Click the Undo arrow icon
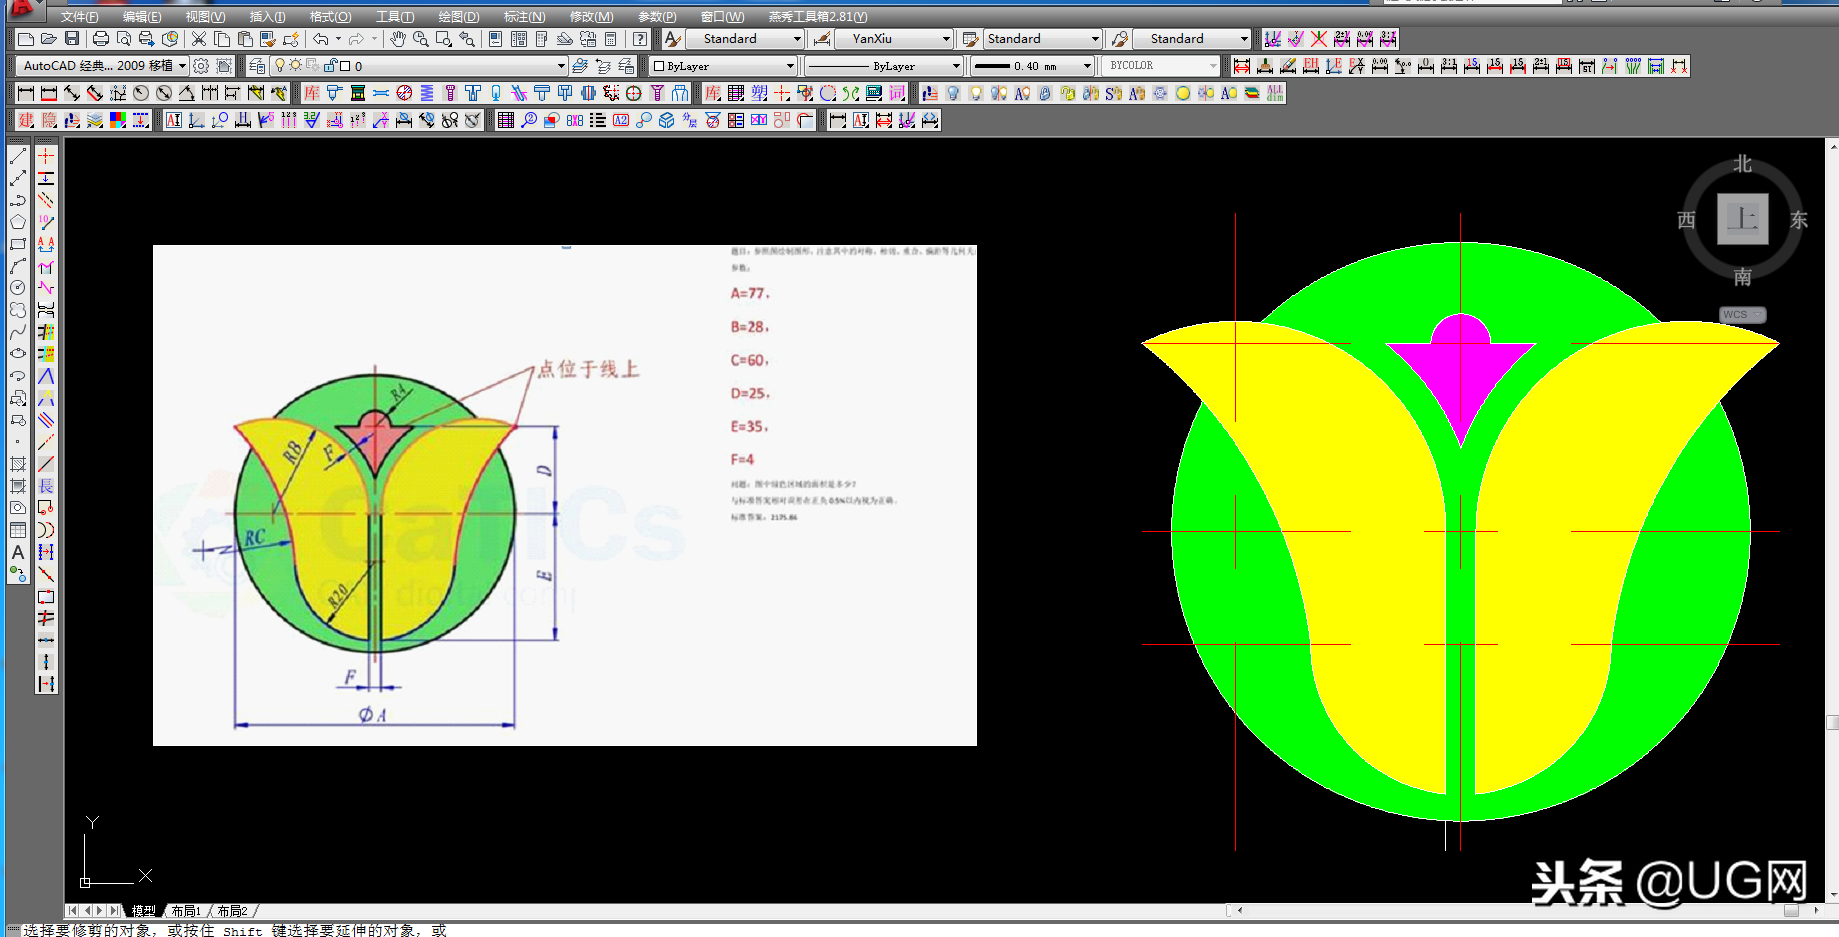Screen dimensions: 1839x937 point(320,39)
